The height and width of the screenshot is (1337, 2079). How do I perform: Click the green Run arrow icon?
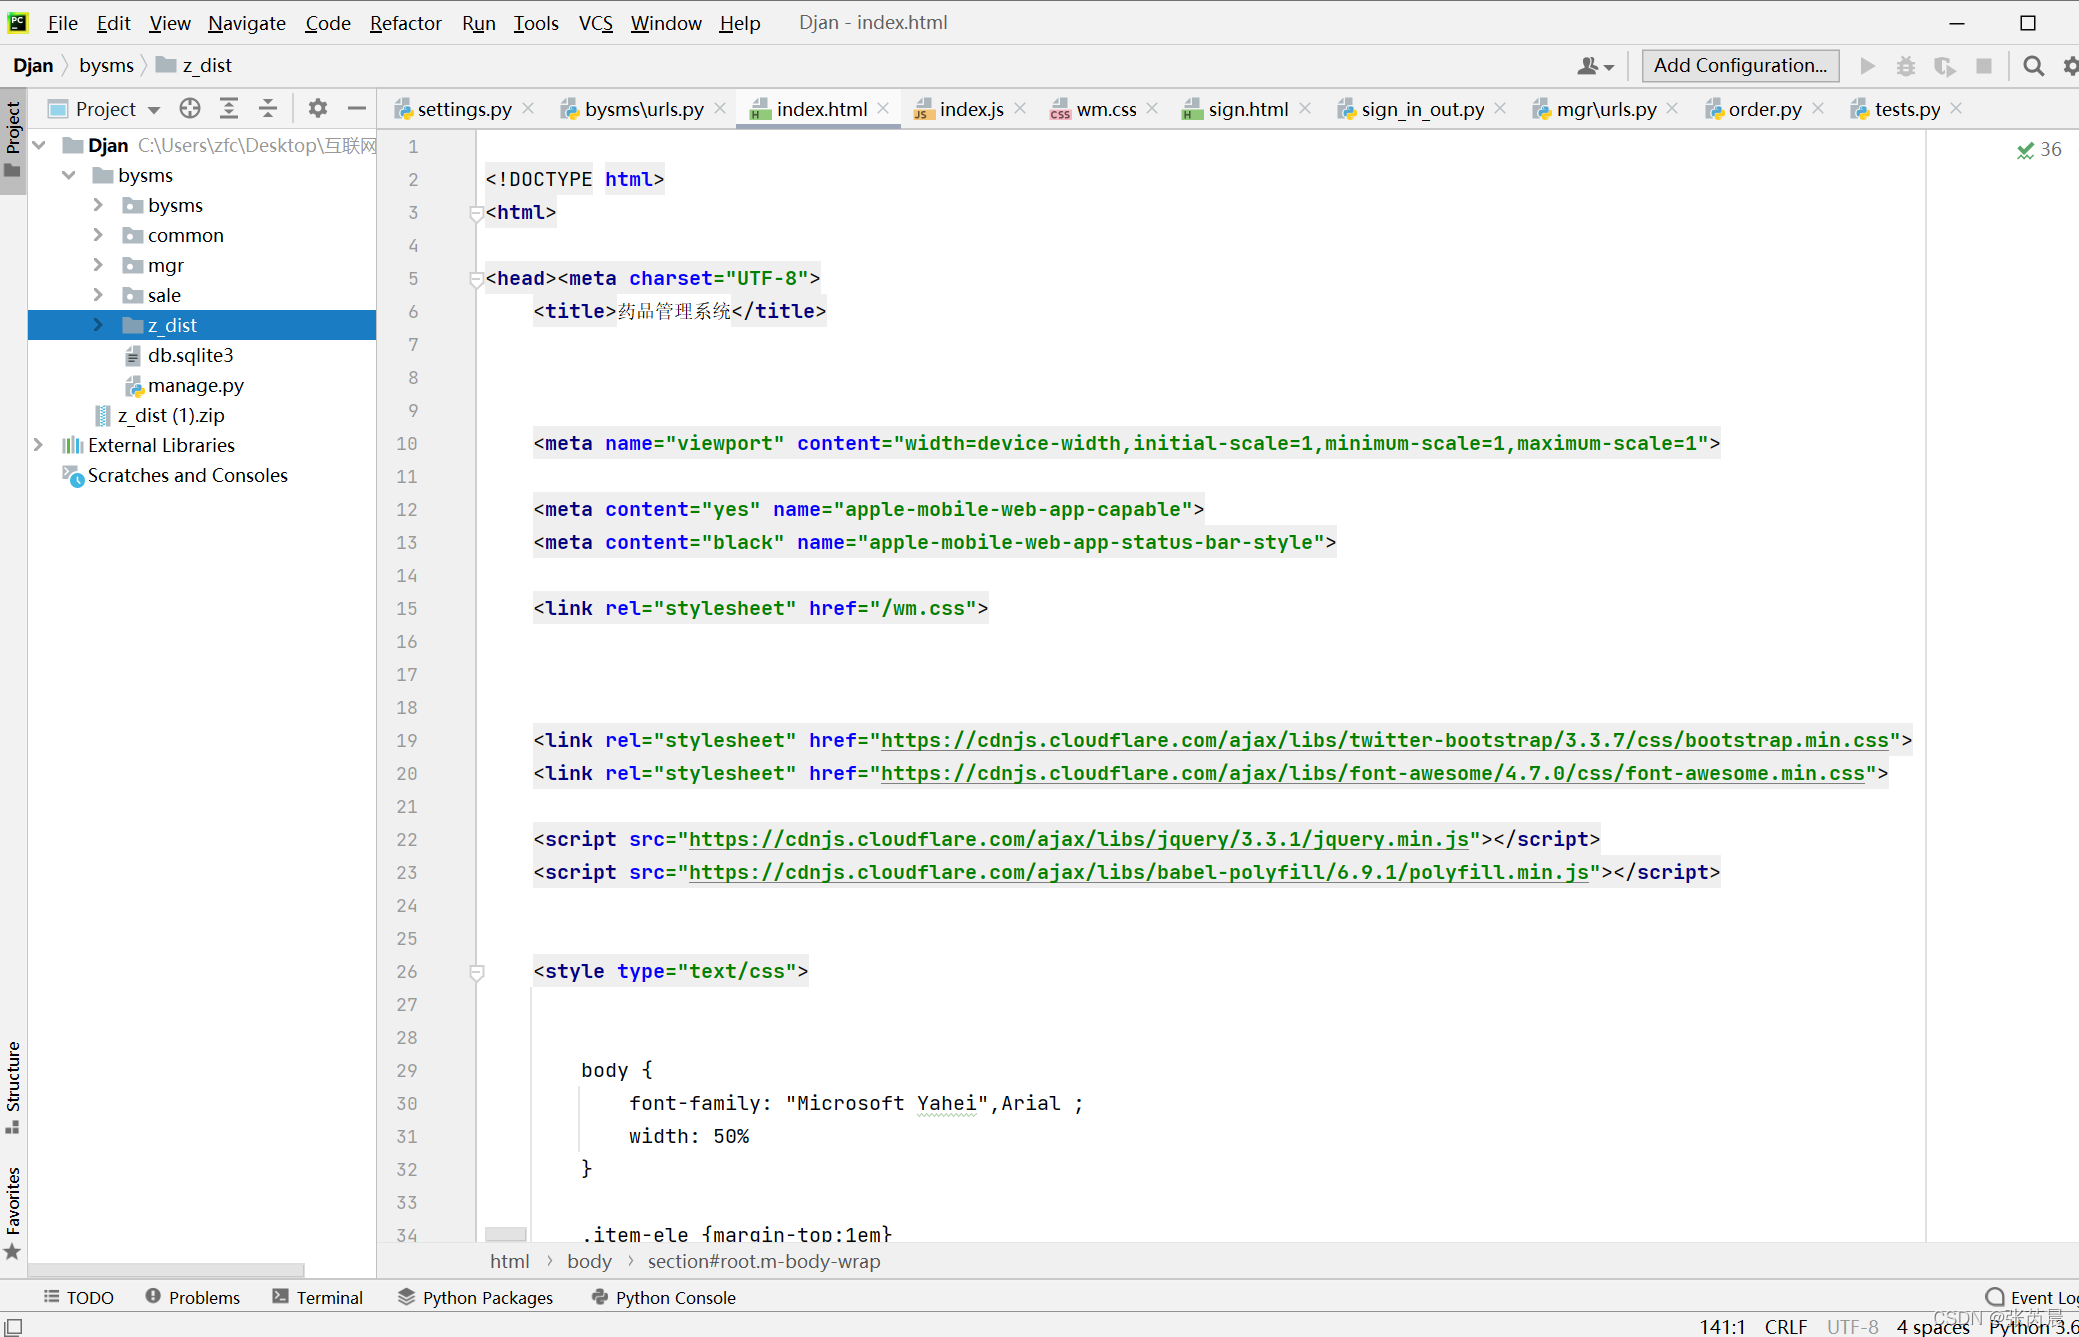pos(1867,66)
